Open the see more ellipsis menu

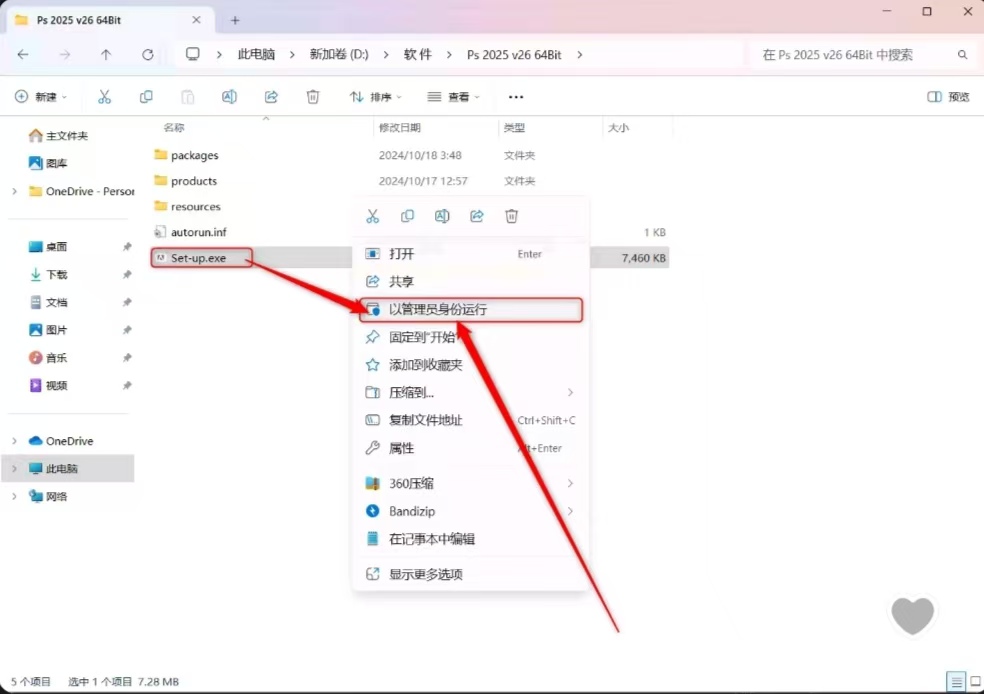(x=516, y=97)
